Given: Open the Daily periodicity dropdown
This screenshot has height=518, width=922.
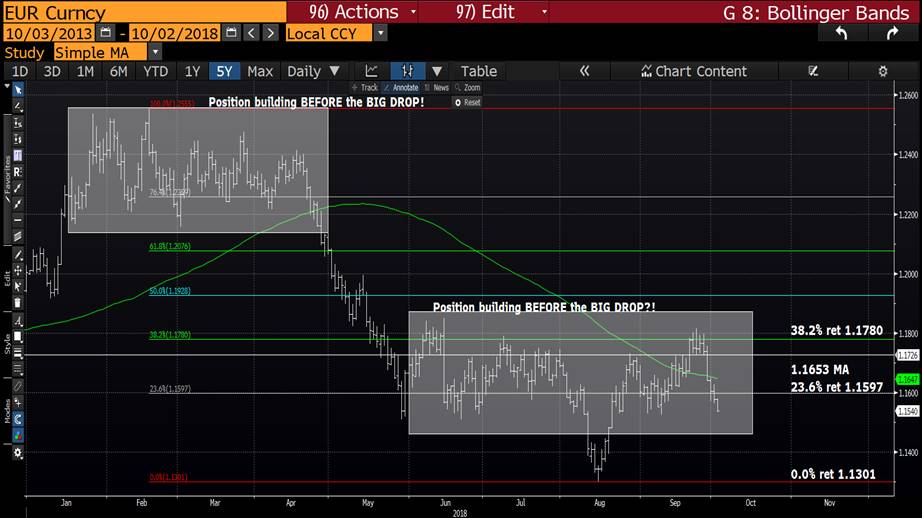Looking at the screenshot, I should click(x=313, y=71).
